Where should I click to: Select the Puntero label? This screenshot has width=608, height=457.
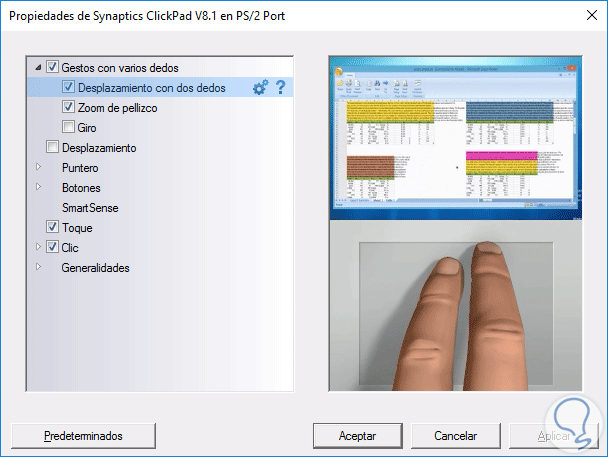80,168
